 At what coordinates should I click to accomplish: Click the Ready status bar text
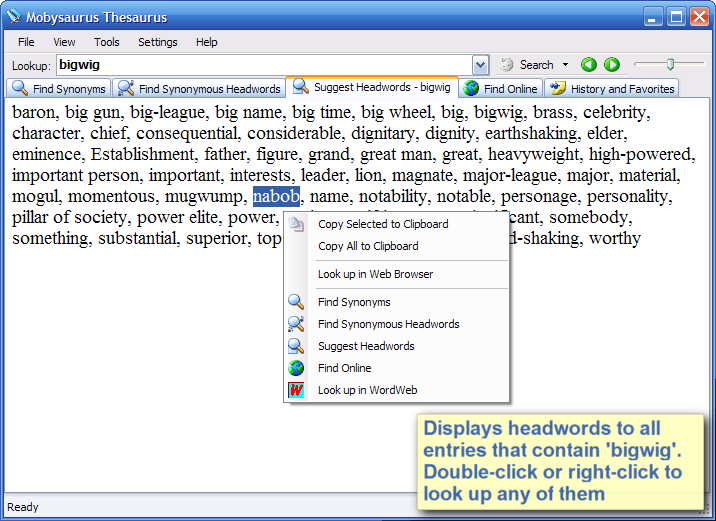coord(23,507)
